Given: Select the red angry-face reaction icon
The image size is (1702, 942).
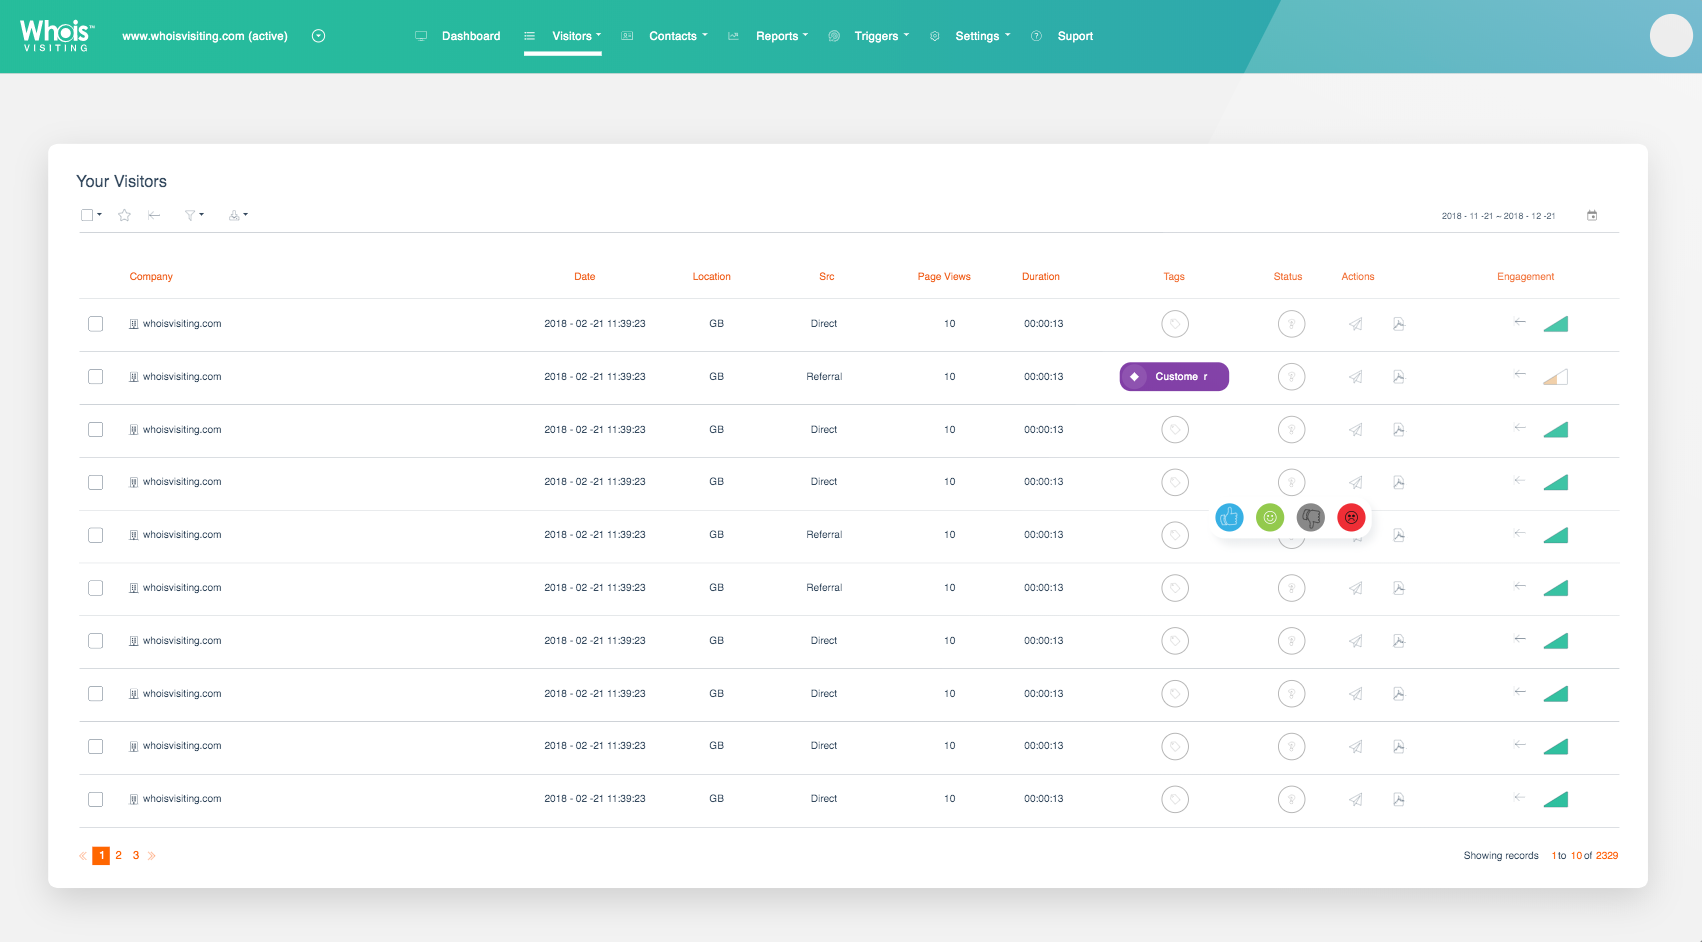Looking at the screenshot, I should coord(1351,517).
